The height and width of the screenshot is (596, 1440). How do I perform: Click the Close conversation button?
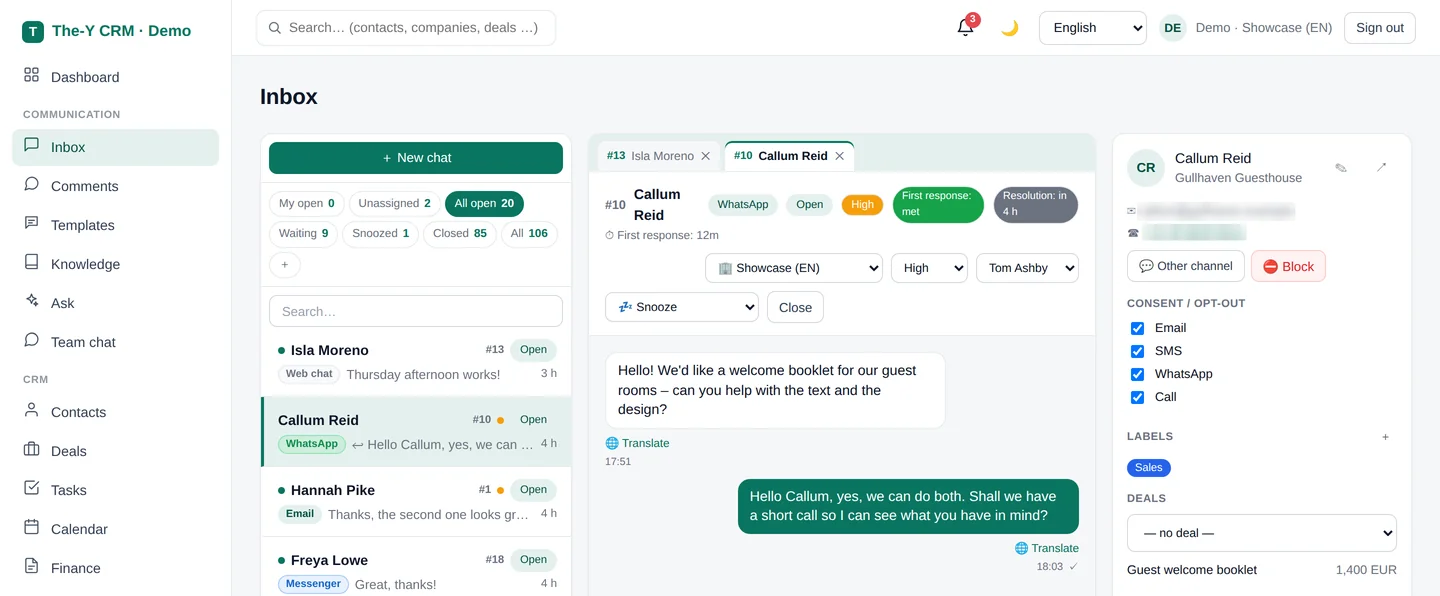(x=795, y=307)
